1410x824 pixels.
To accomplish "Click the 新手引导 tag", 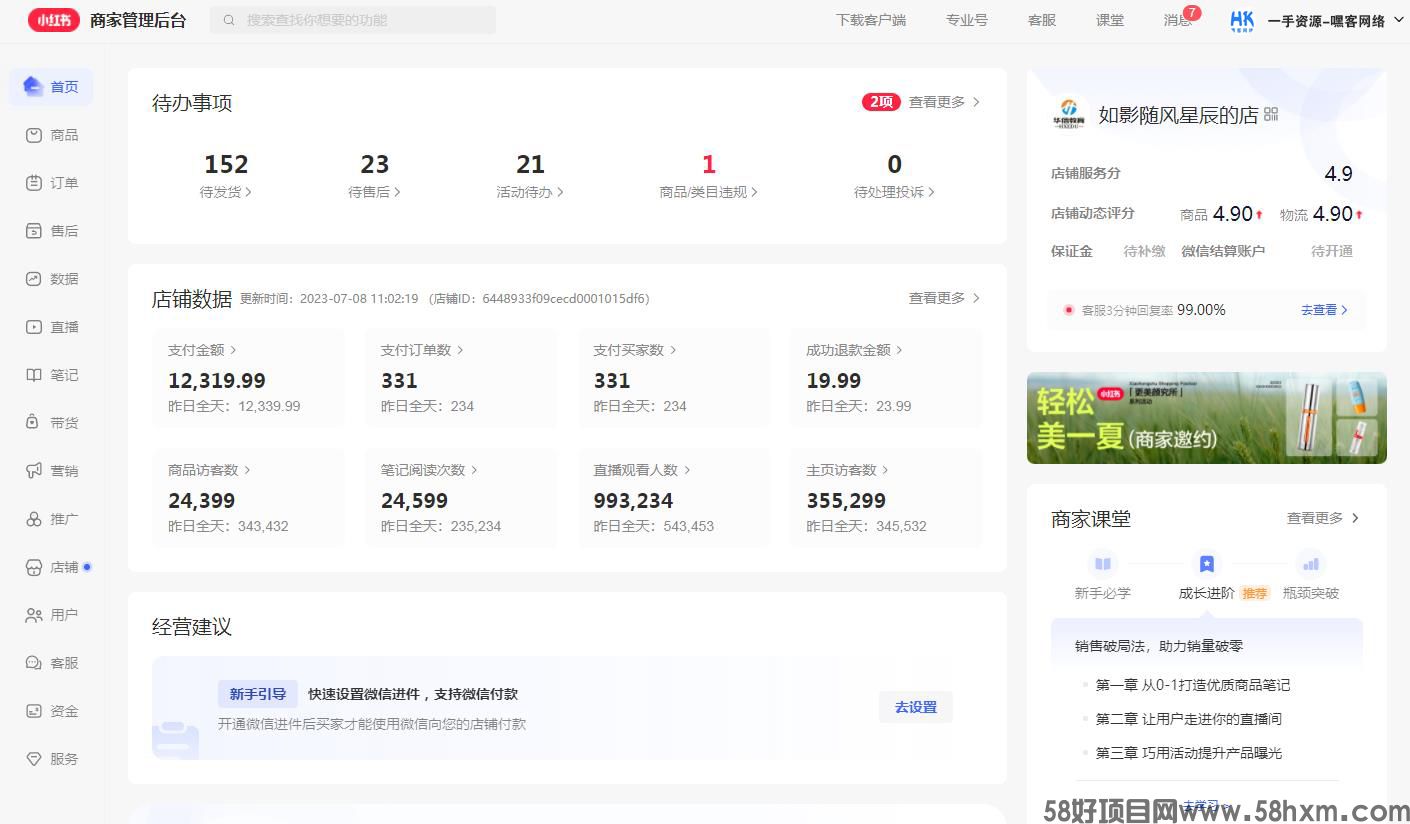I will (258, 694).
